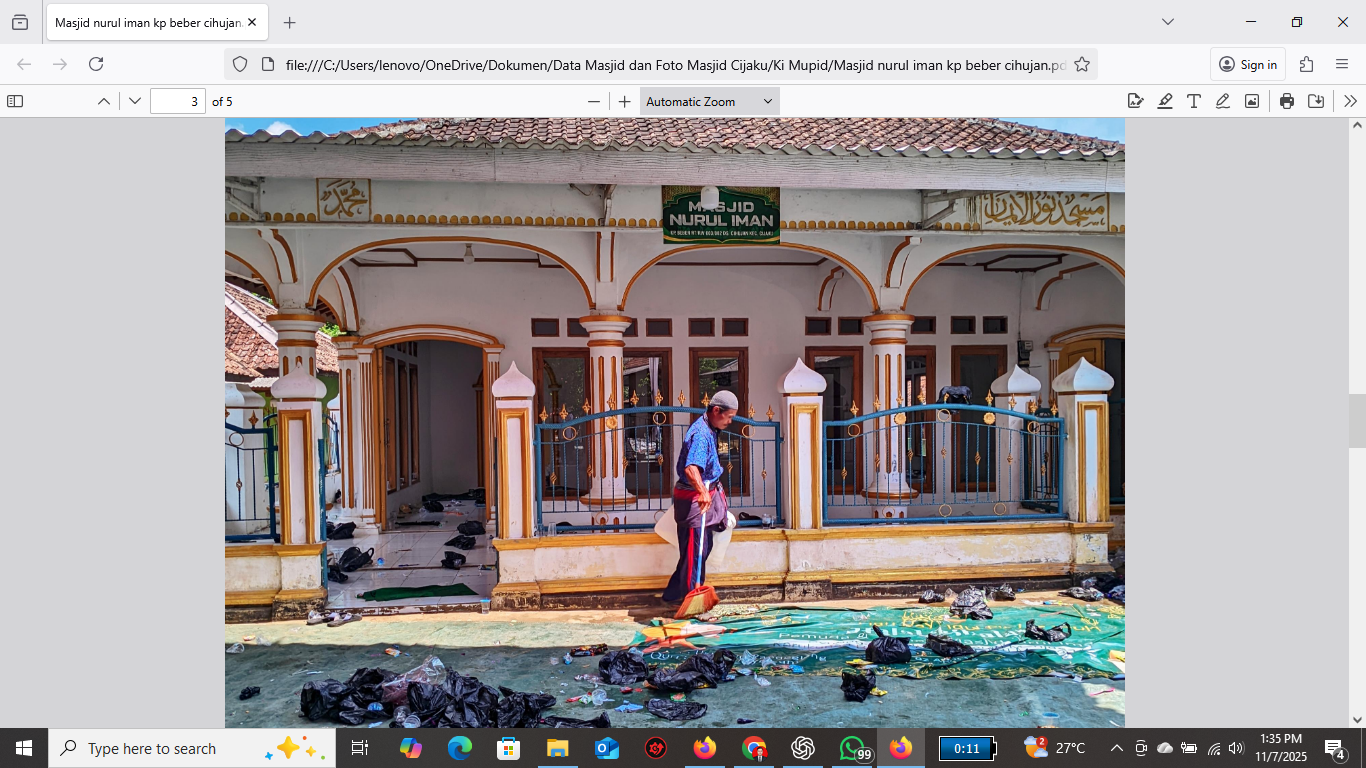
Task: Expand the PDF tools chevron menu
Action: (1351, 101)
